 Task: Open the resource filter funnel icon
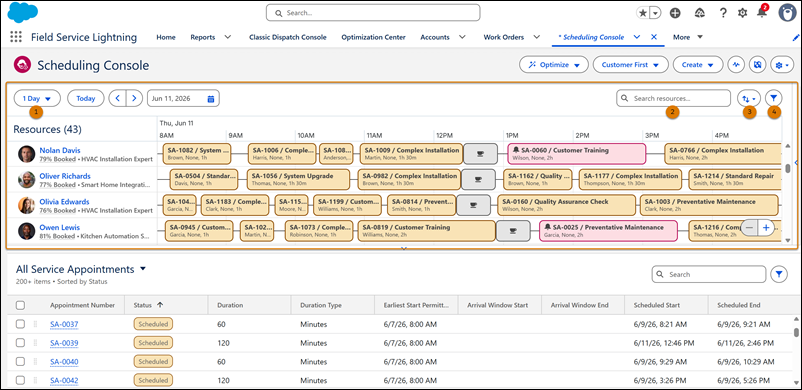[774, 98]
